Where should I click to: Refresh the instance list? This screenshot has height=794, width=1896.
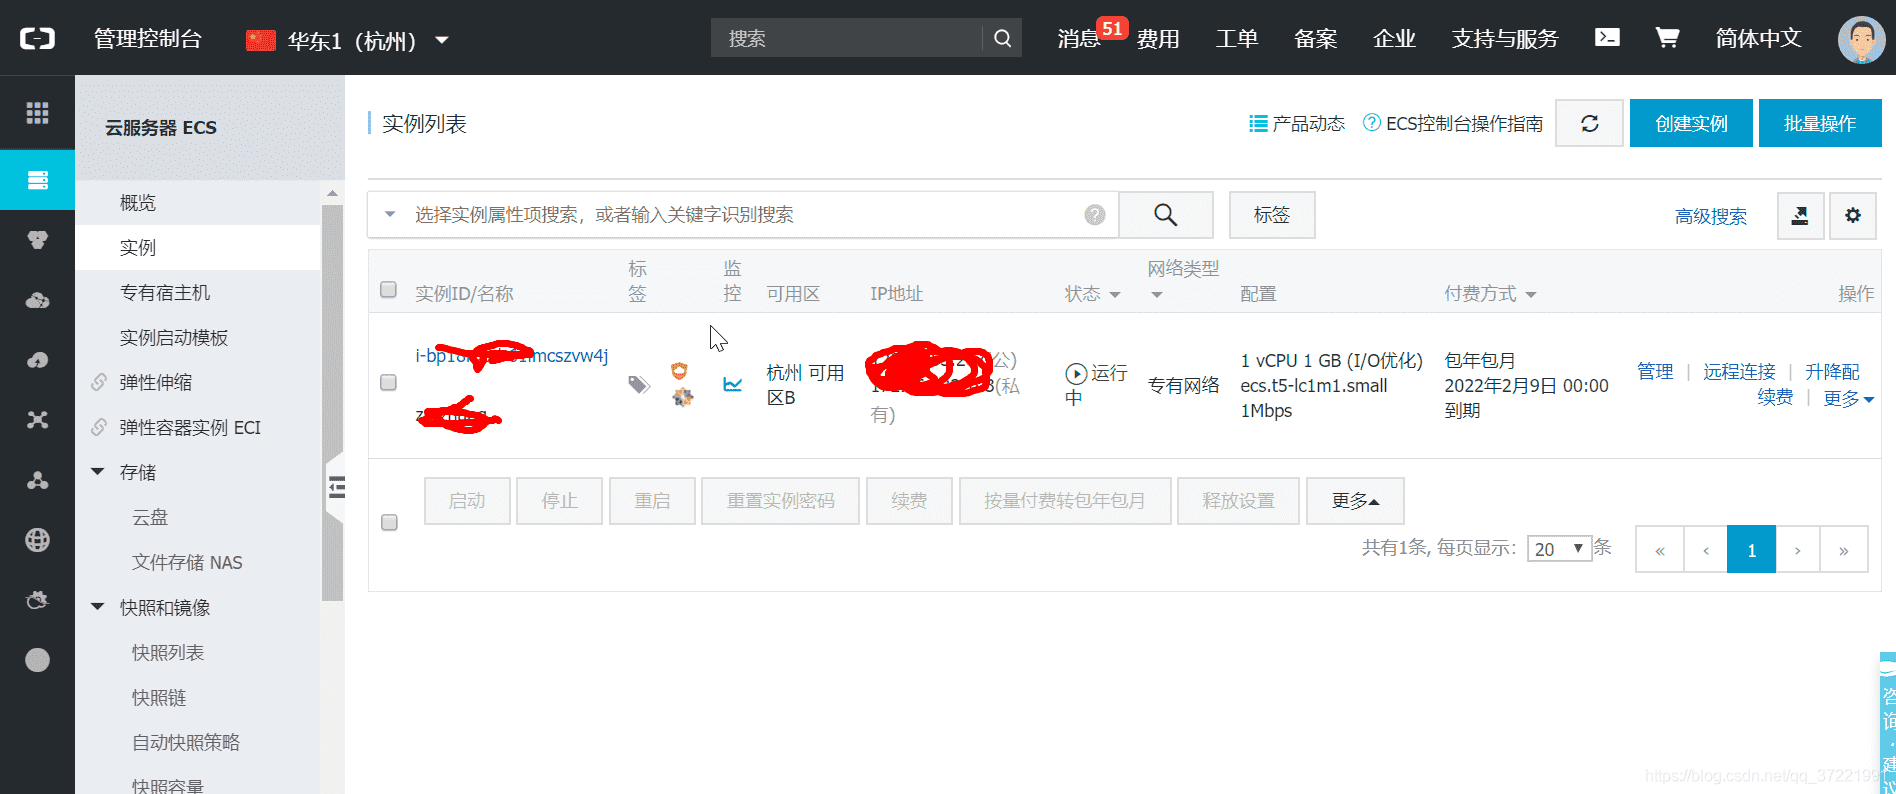[x=1589, y=123]
